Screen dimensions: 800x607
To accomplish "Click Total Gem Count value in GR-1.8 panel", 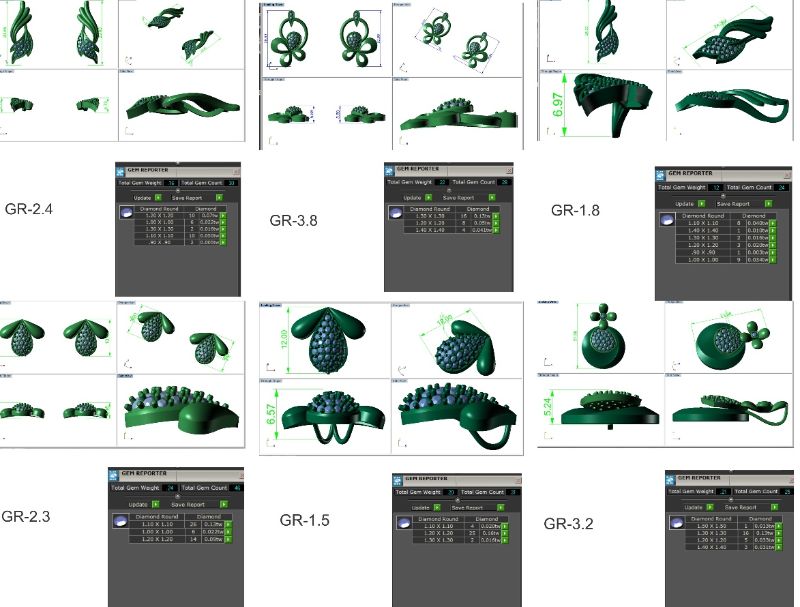I will point(782,187).
